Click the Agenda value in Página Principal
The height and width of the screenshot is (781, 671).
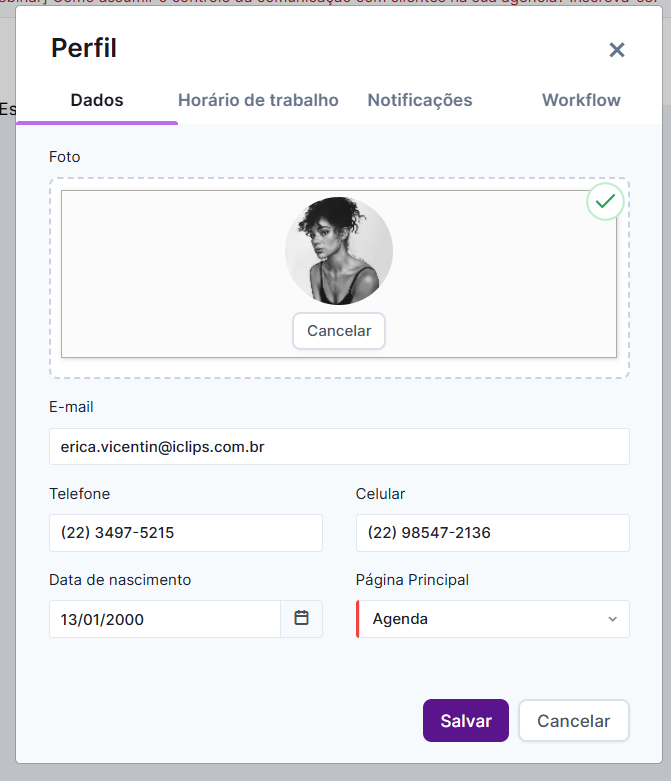click(400, 619)
